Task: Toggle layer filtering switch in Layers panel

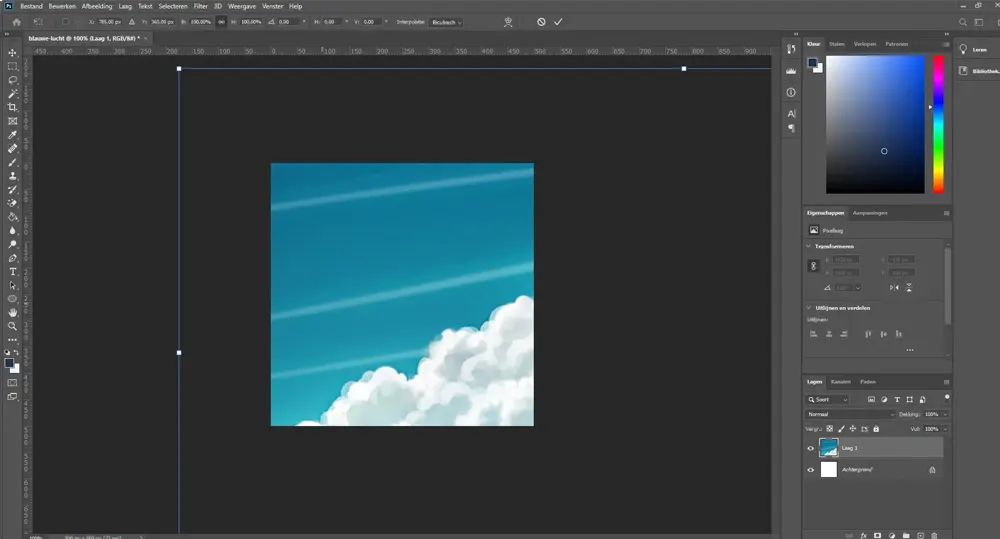Action: 946,398
